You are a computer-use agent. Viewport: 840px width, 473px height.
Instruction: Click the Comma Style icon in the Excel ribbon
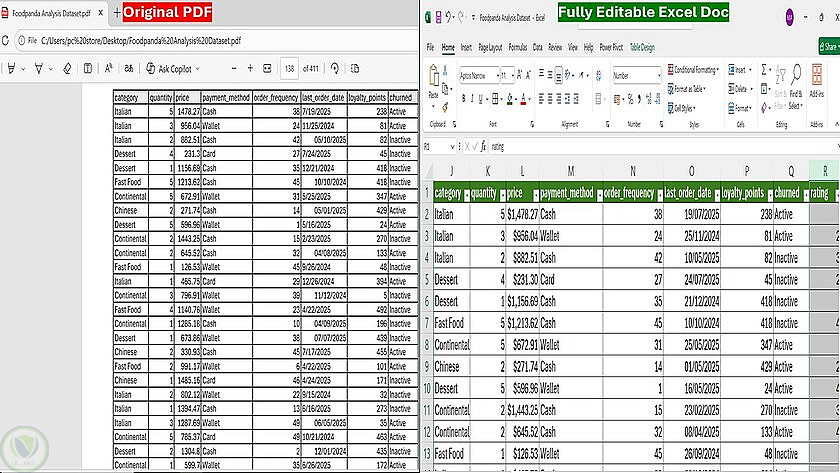639,99
